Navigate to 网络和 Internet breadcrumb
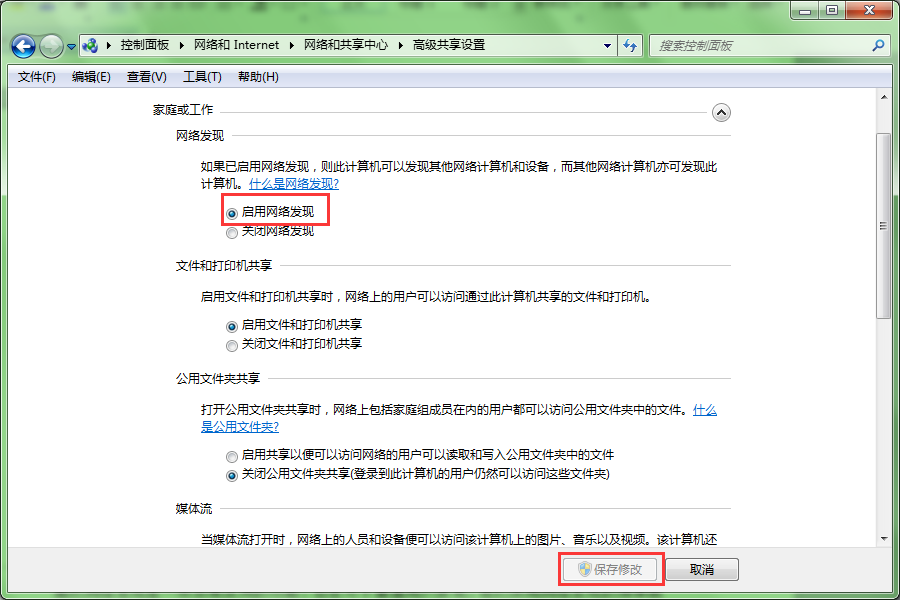Screen dimensions: 900x600 tap(236, 45)
